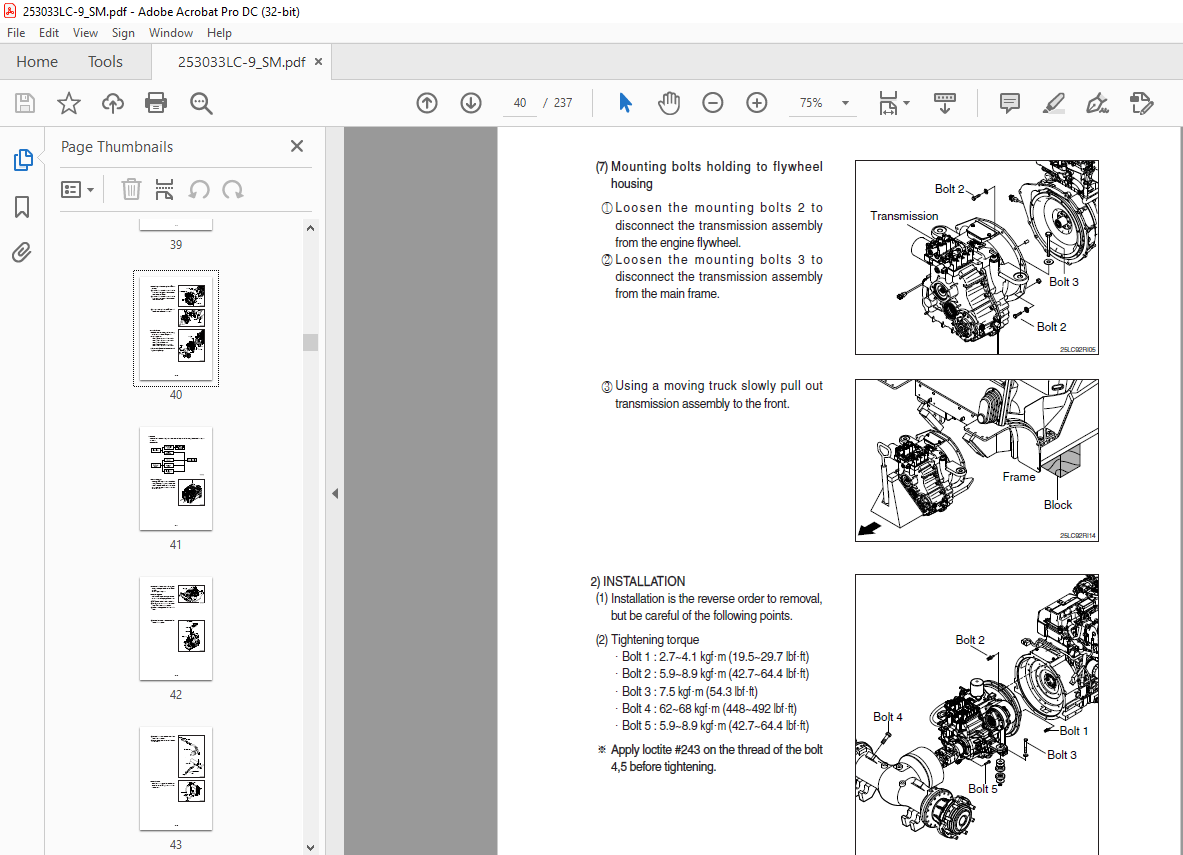Open the Window menu

click(x=171, y=33)
